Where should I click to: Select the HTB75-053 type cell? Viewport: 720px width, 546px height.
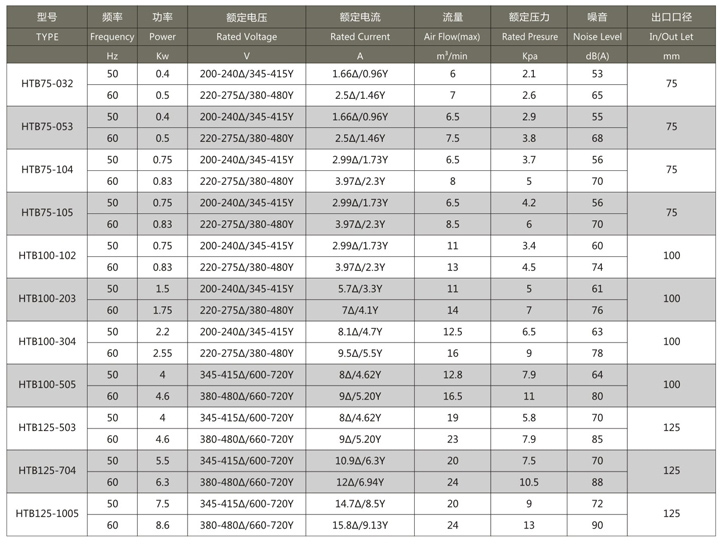47,127
